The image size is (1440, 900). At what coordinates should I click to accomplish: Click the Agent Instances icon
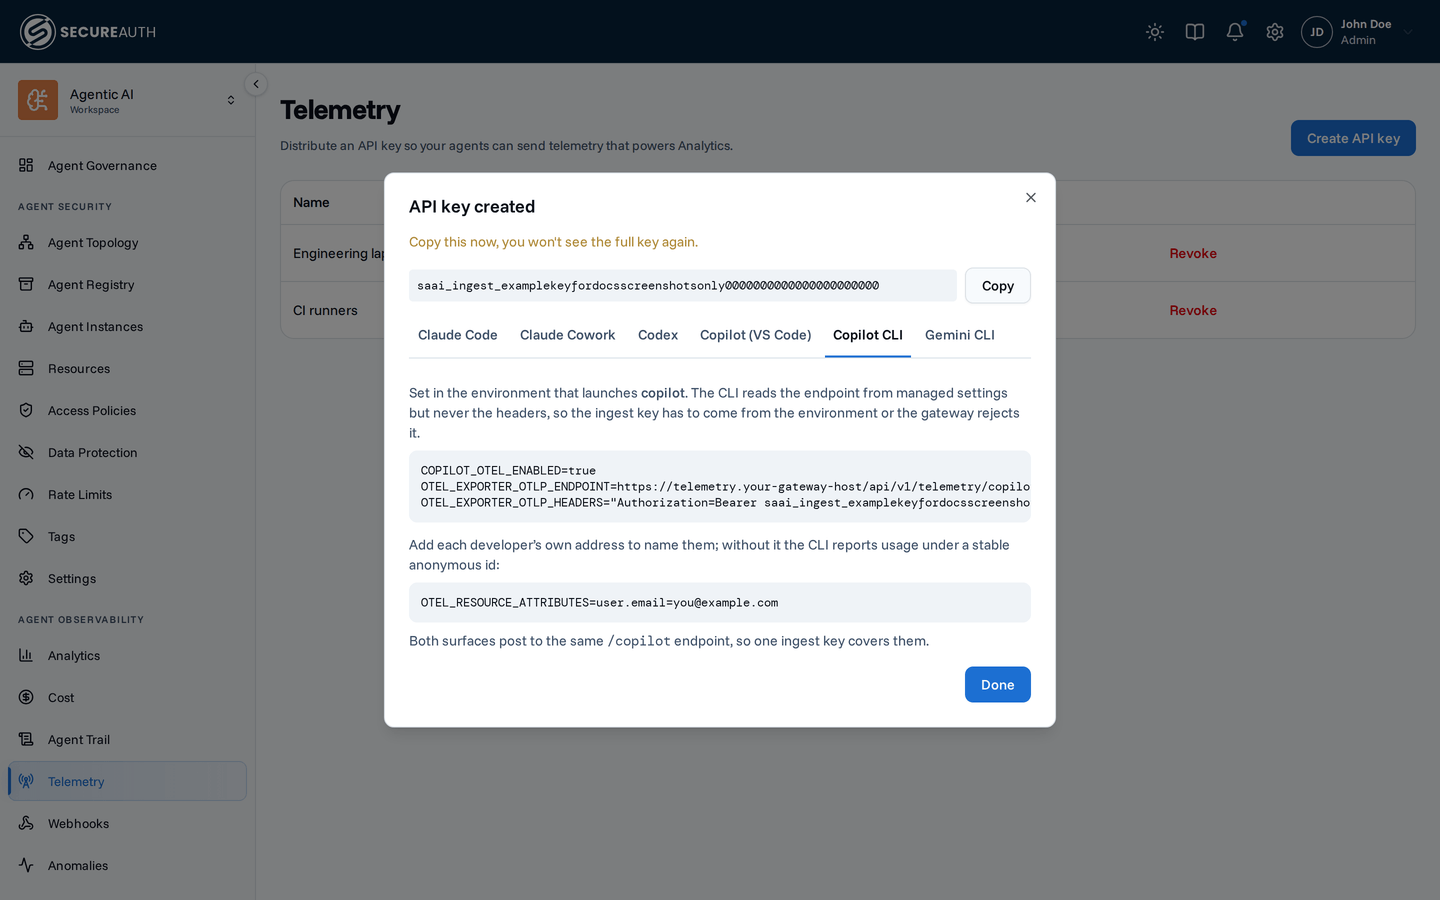pyautogui.click(x=26, y=326)
